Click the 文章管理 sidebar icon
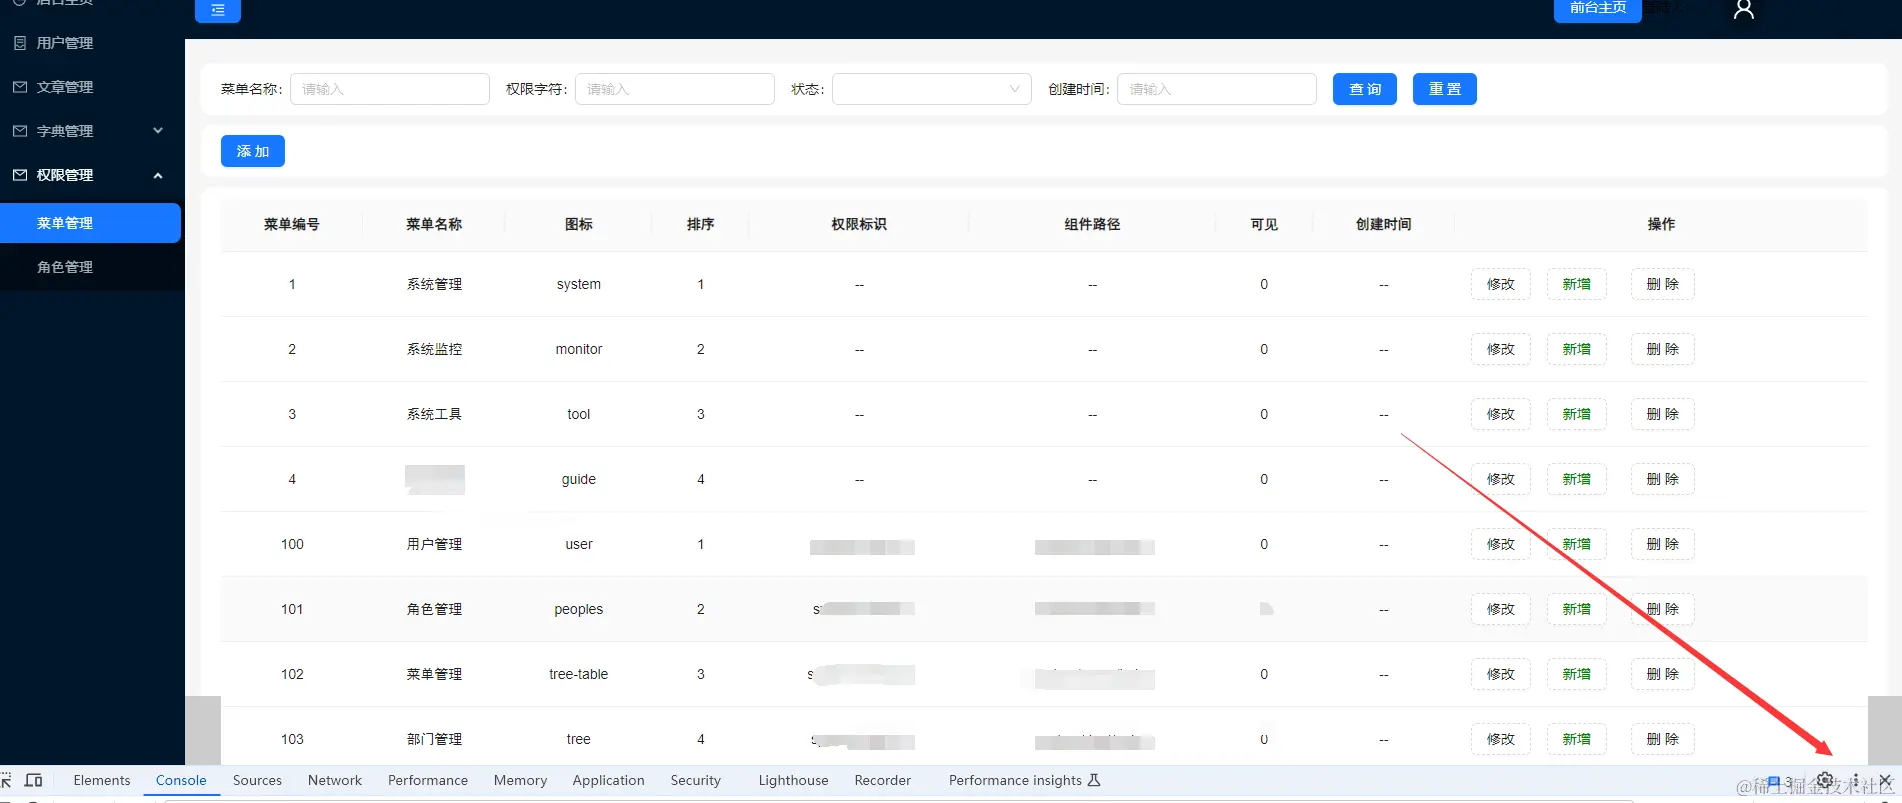The image size is (1902, 803). click(x=20, y=87)
